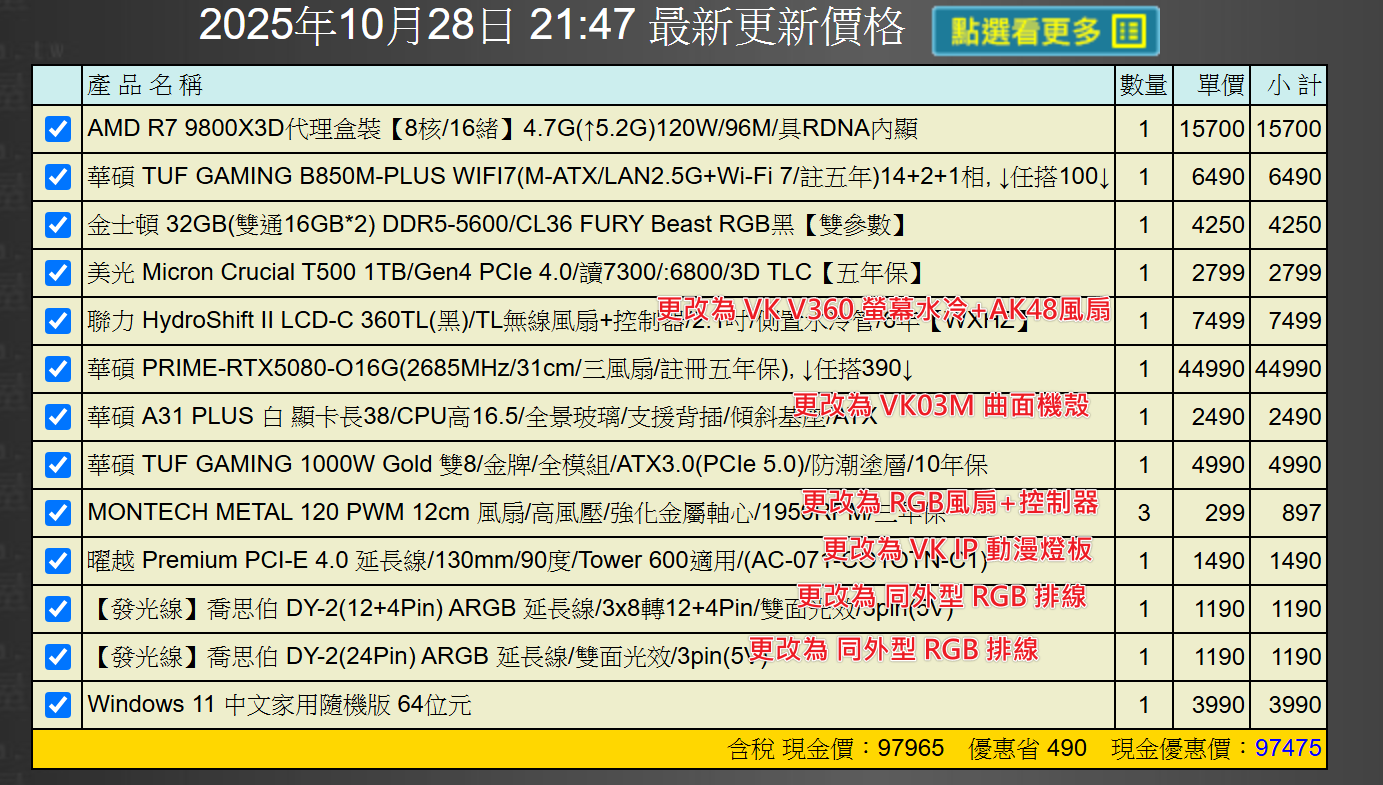Click the blue 97475 discounted cash price

click(x=1288, y=748)
